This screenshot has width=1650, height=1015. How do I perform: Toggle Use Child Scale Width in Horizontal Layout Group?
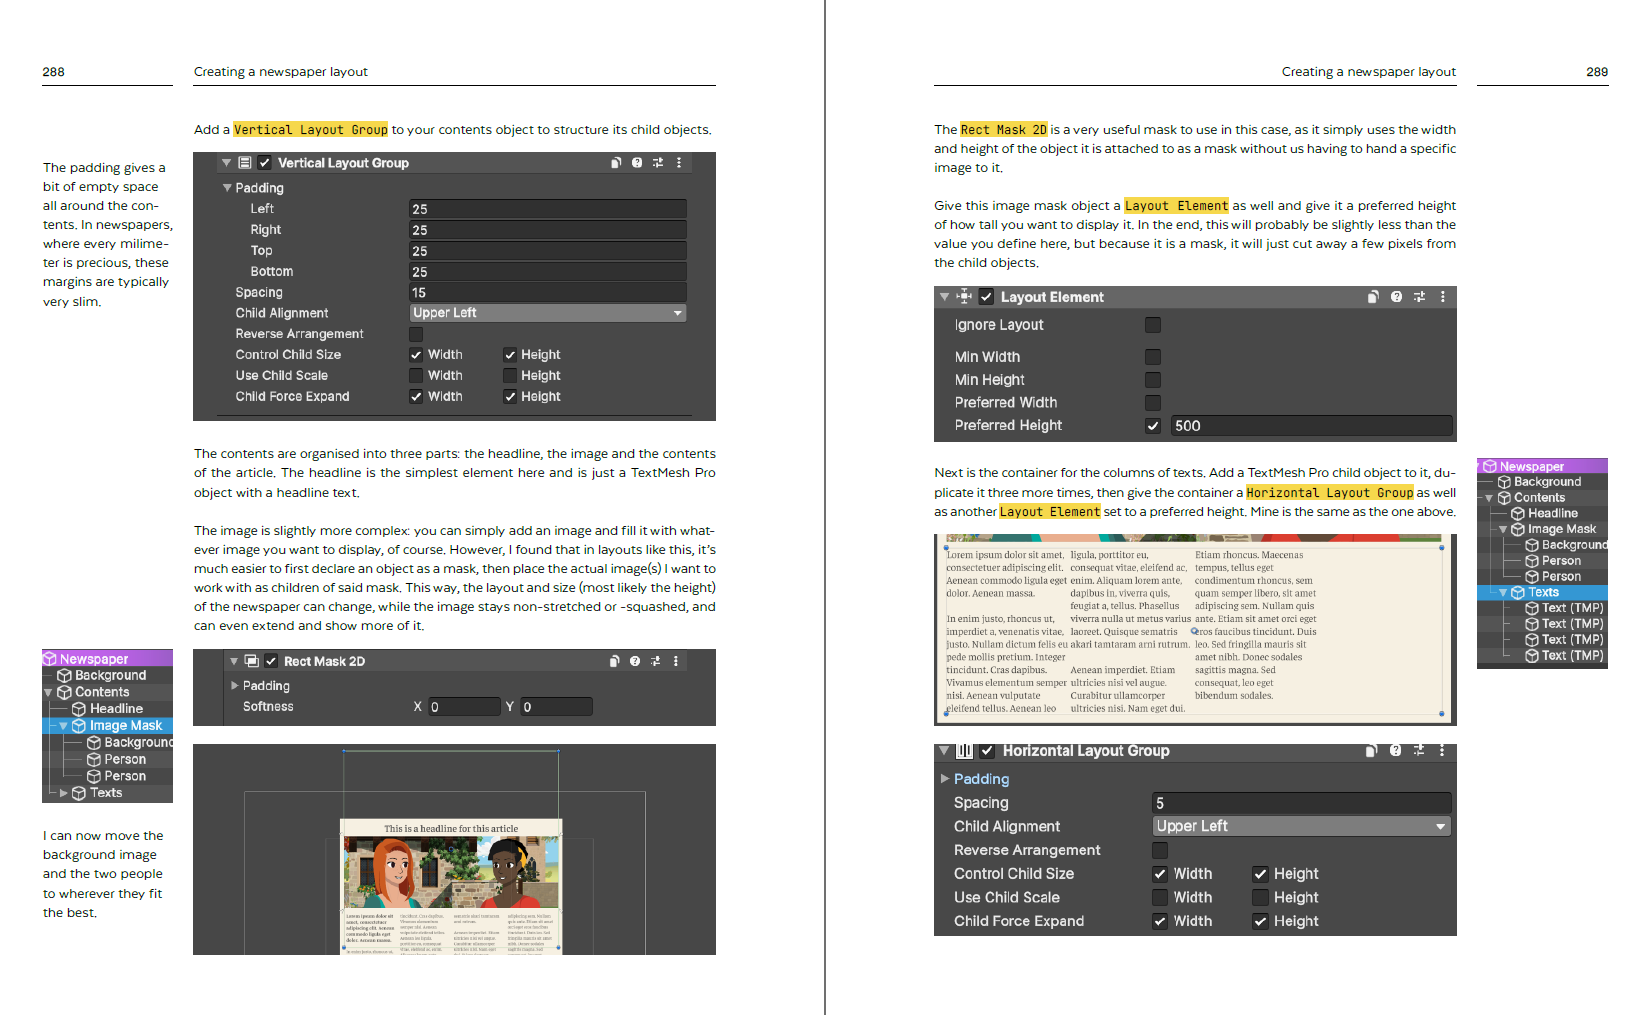click(1160, 898)
